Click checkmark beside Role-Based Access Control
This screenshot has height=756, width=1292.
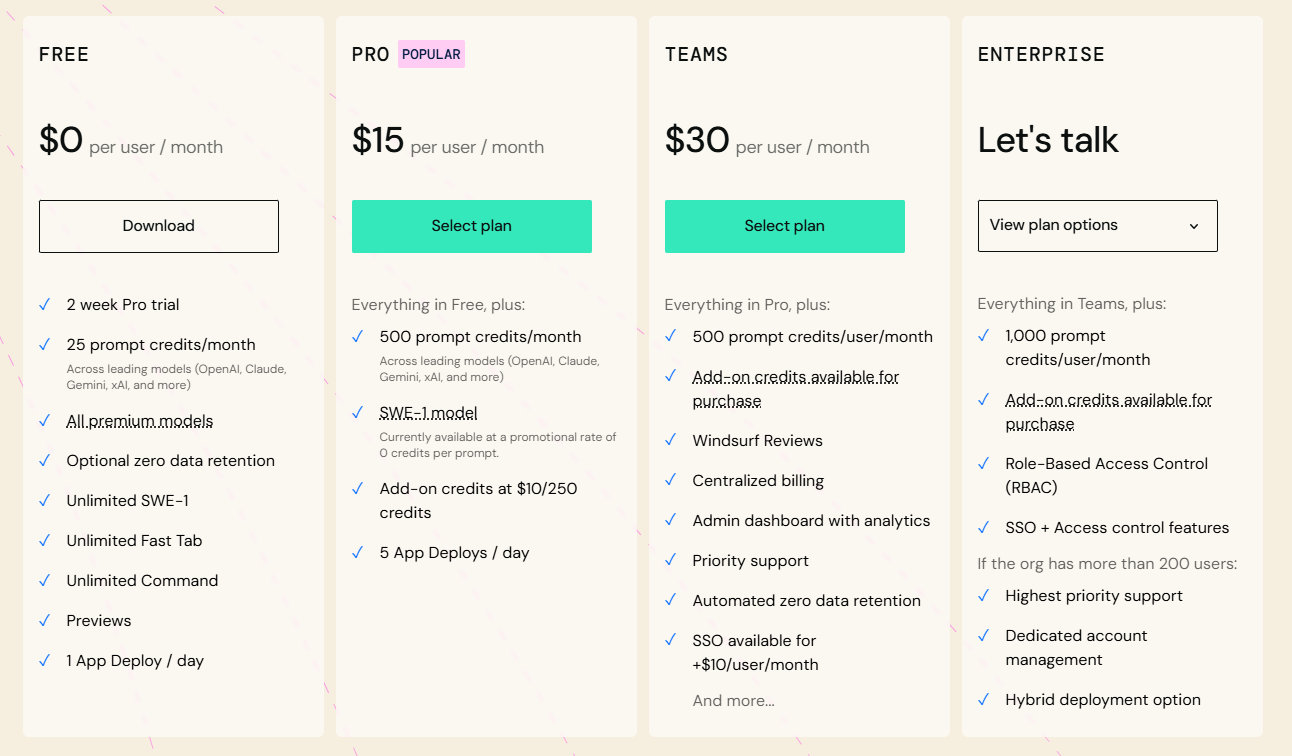[983, 463]
